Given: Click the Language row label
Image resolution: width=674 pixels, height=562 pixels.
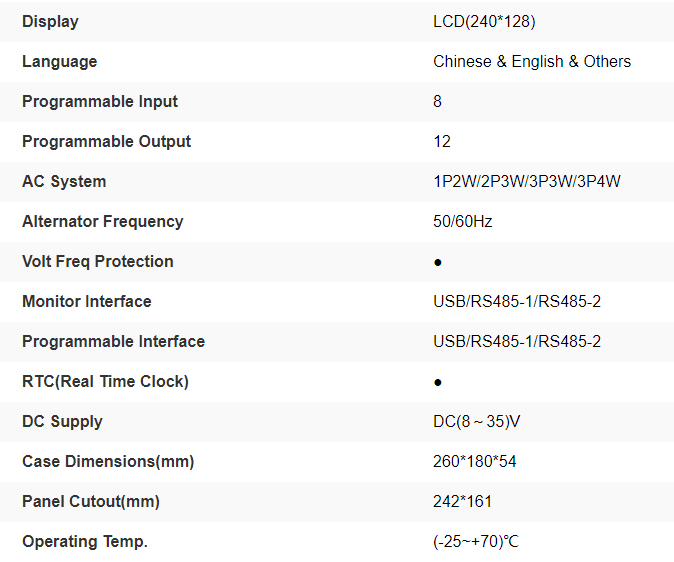Looking at the screenshot, I should 59,61.
